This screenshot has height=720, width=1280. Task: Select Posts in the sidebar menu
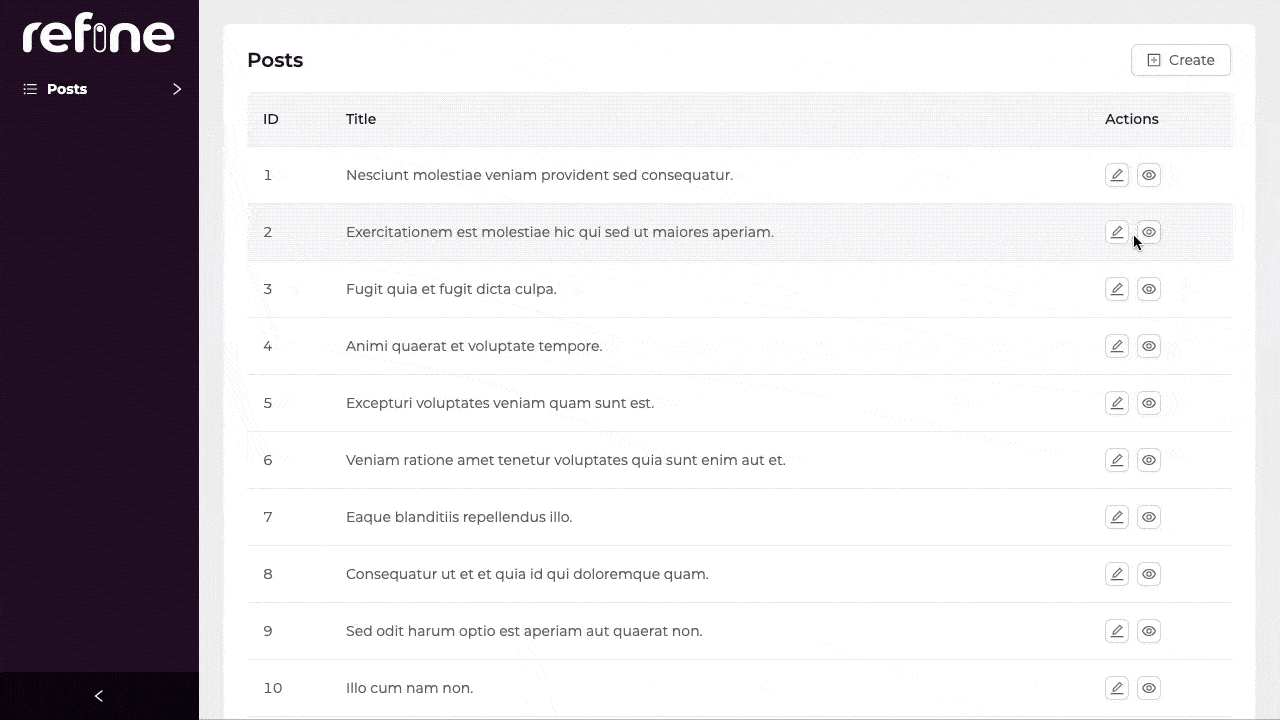coord(67,89)
